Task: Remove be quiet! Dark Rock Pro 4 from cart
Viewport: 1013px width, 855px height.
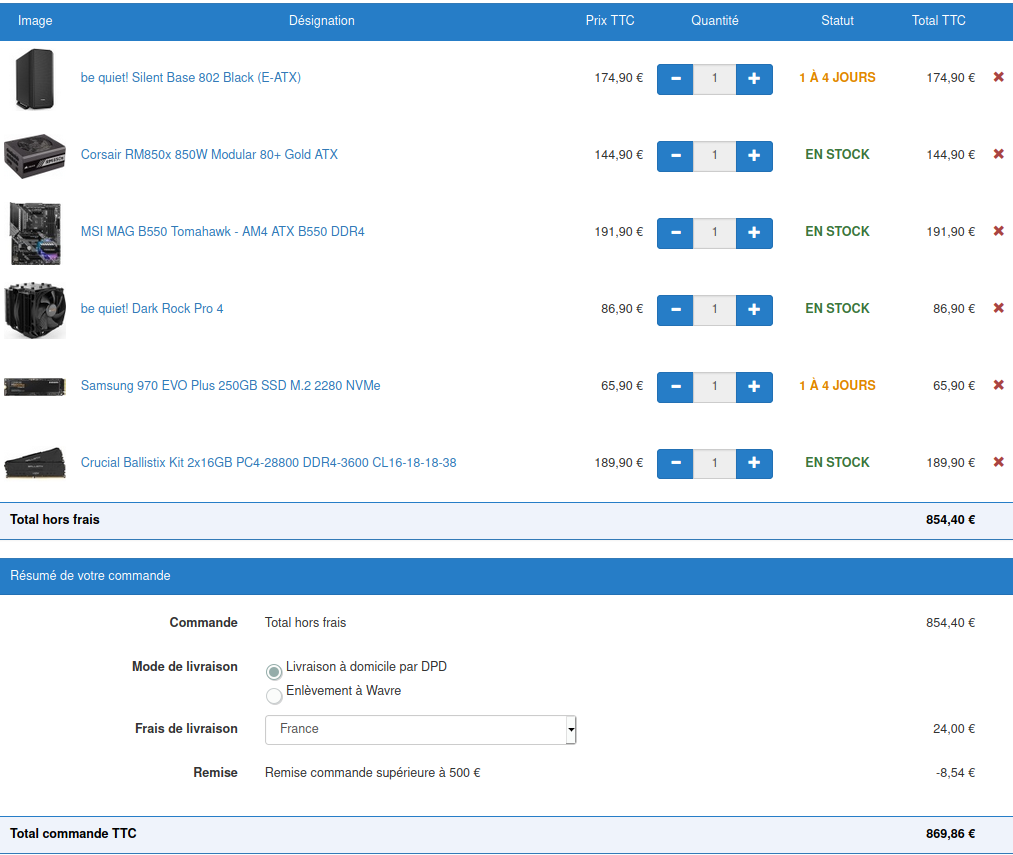Action: (x=998, y=308)
